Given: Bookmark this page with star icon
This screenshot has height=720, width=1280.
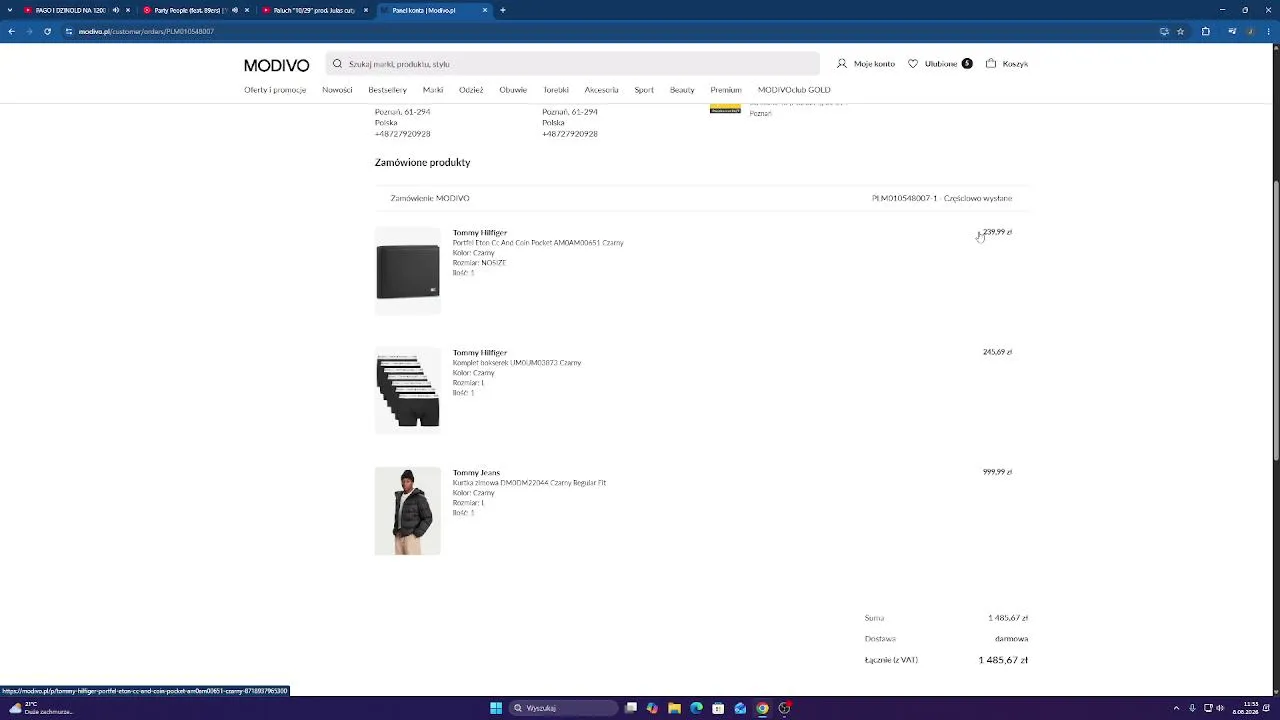Looking at the screenshot, I should (1180, 31).
